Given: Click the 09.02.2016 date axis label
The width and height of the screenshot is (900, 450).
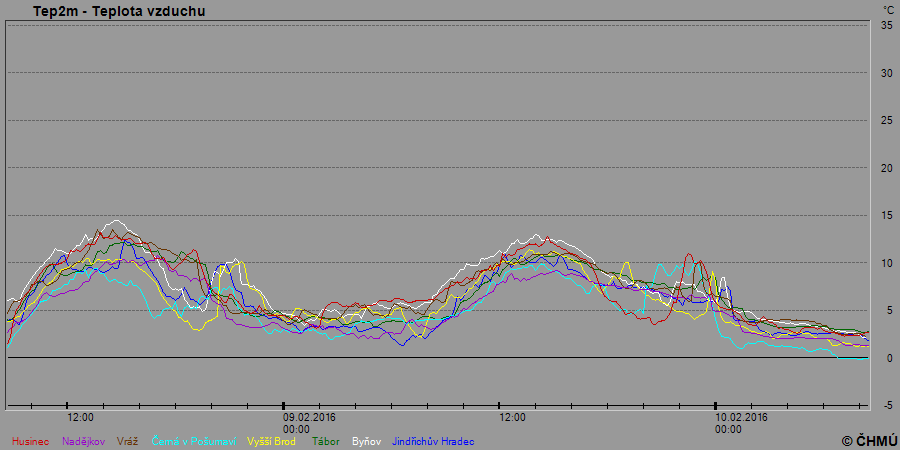Looking at the screenshot, I should pos(309,417).
